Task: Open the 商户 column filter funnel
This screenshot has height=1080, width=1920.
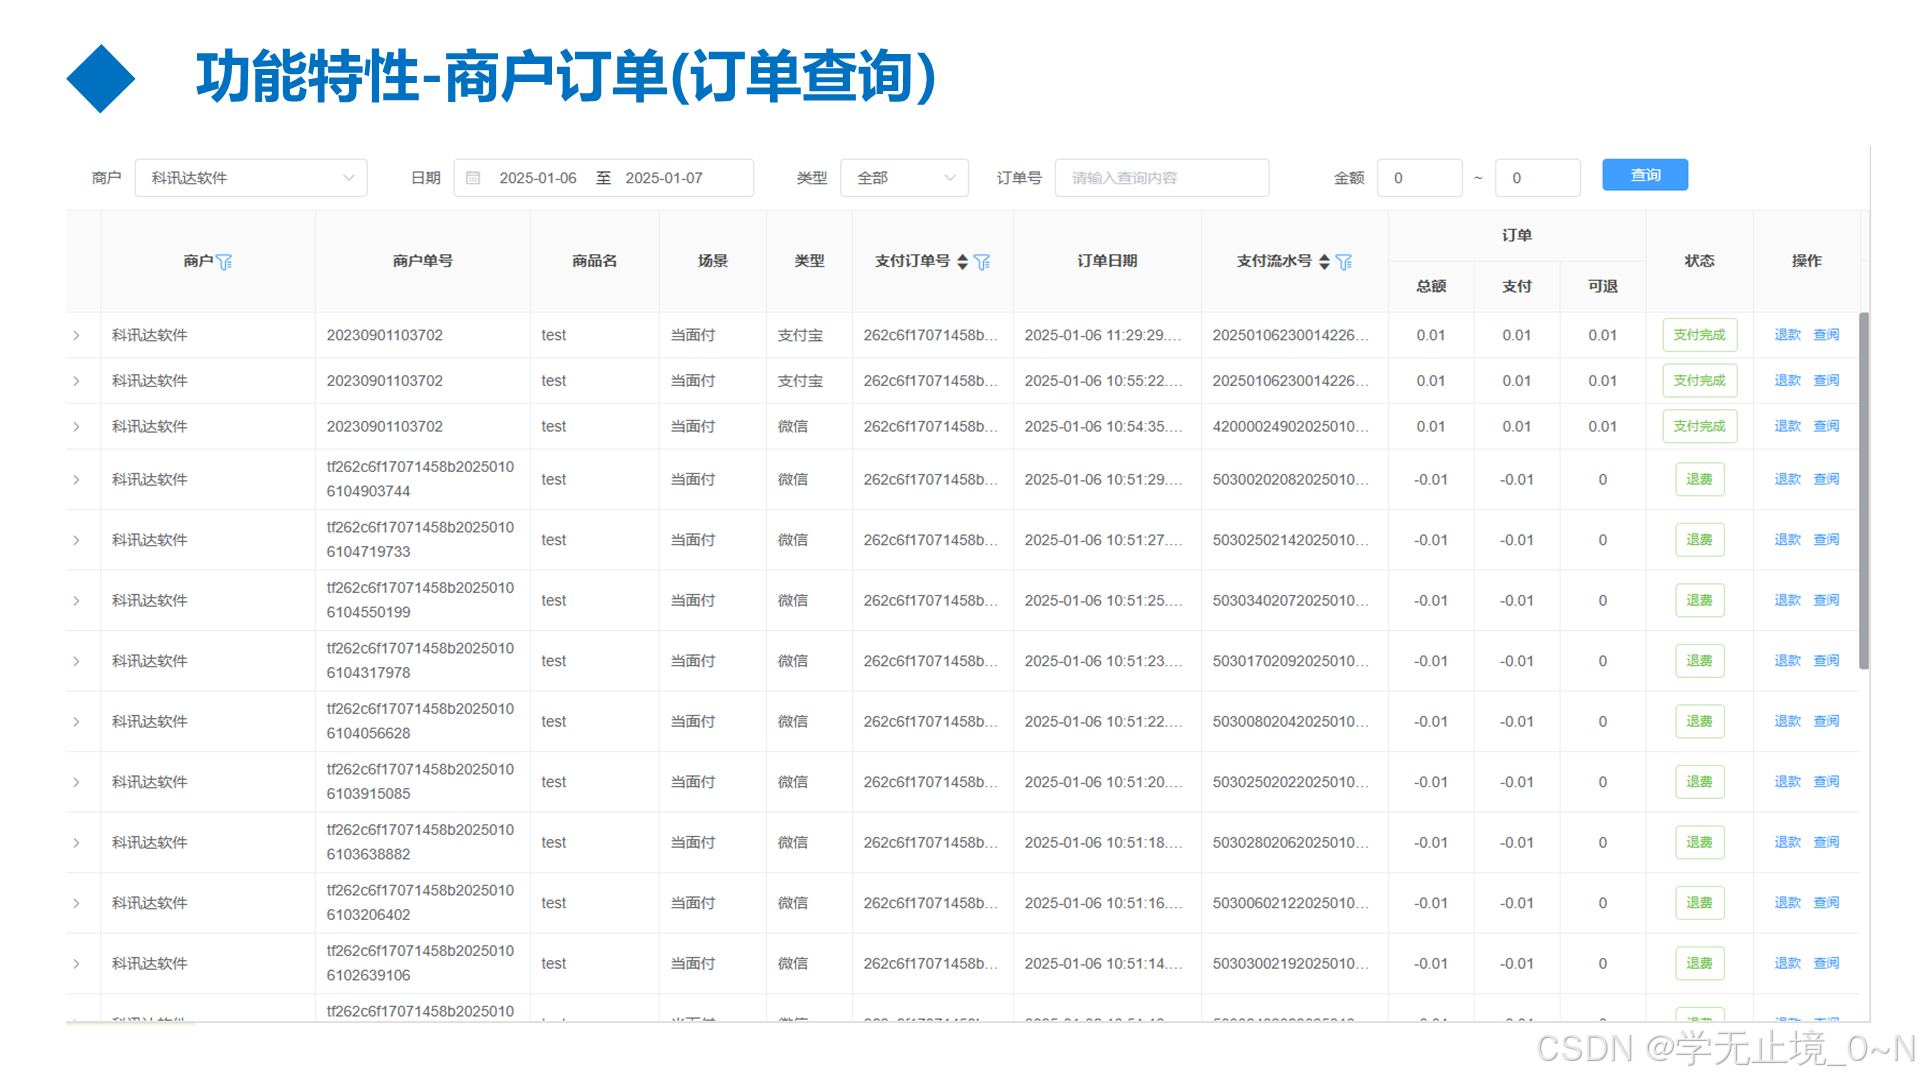Action: coord(225,261)
